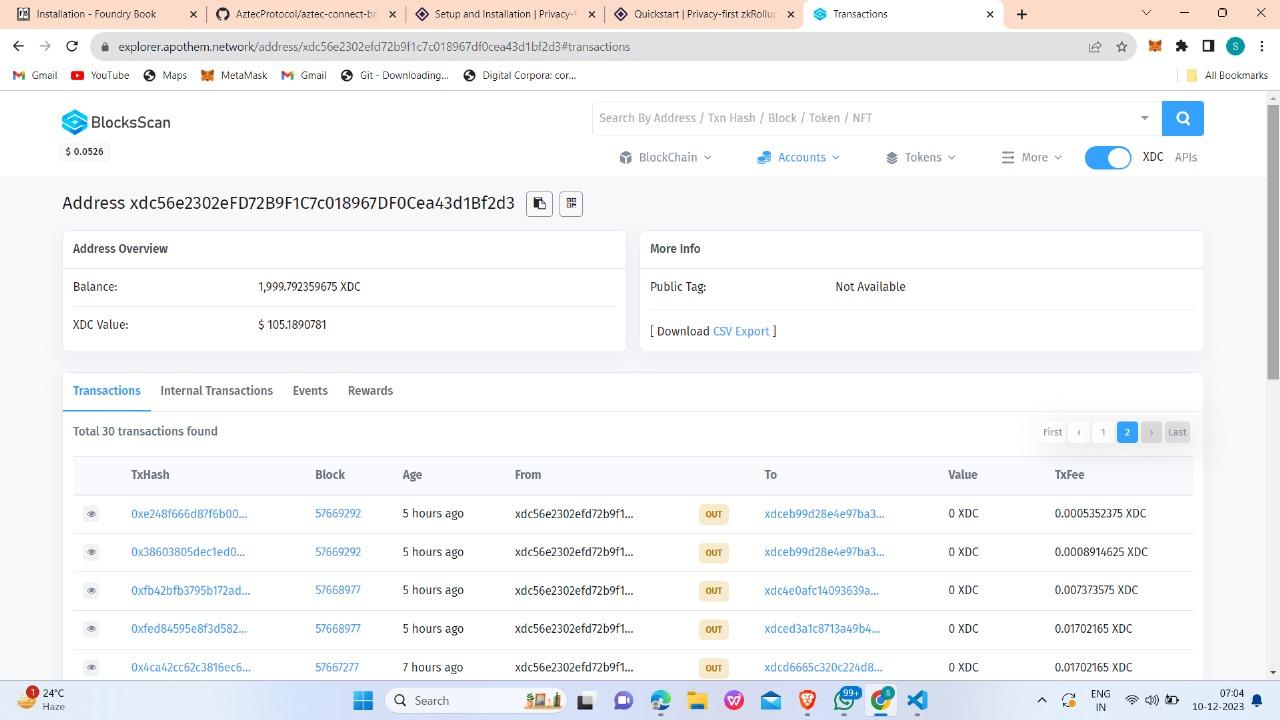
Task: Open the All Bookmarks folder
Action: click(1226, 75)
